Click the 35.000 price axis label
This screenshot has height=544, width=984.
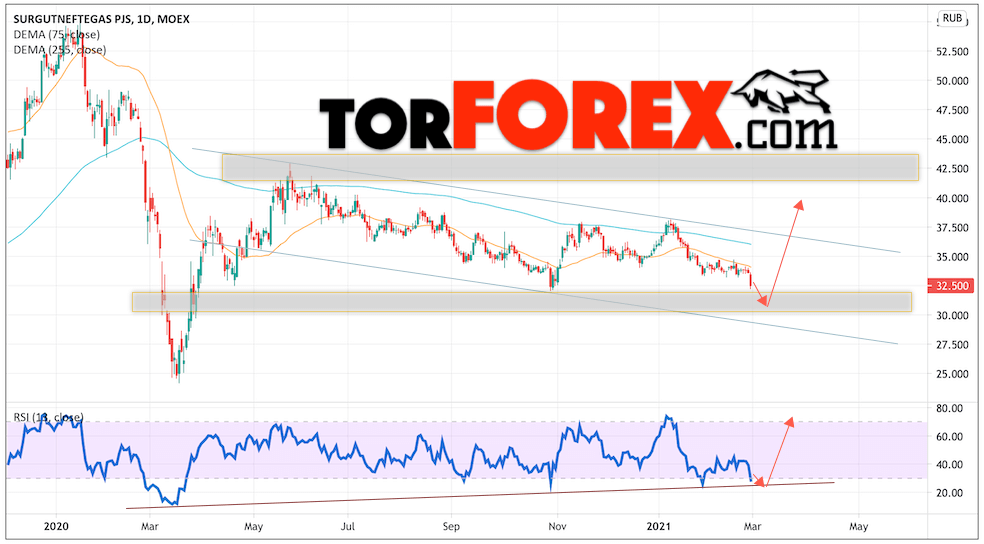click(951, 257)
